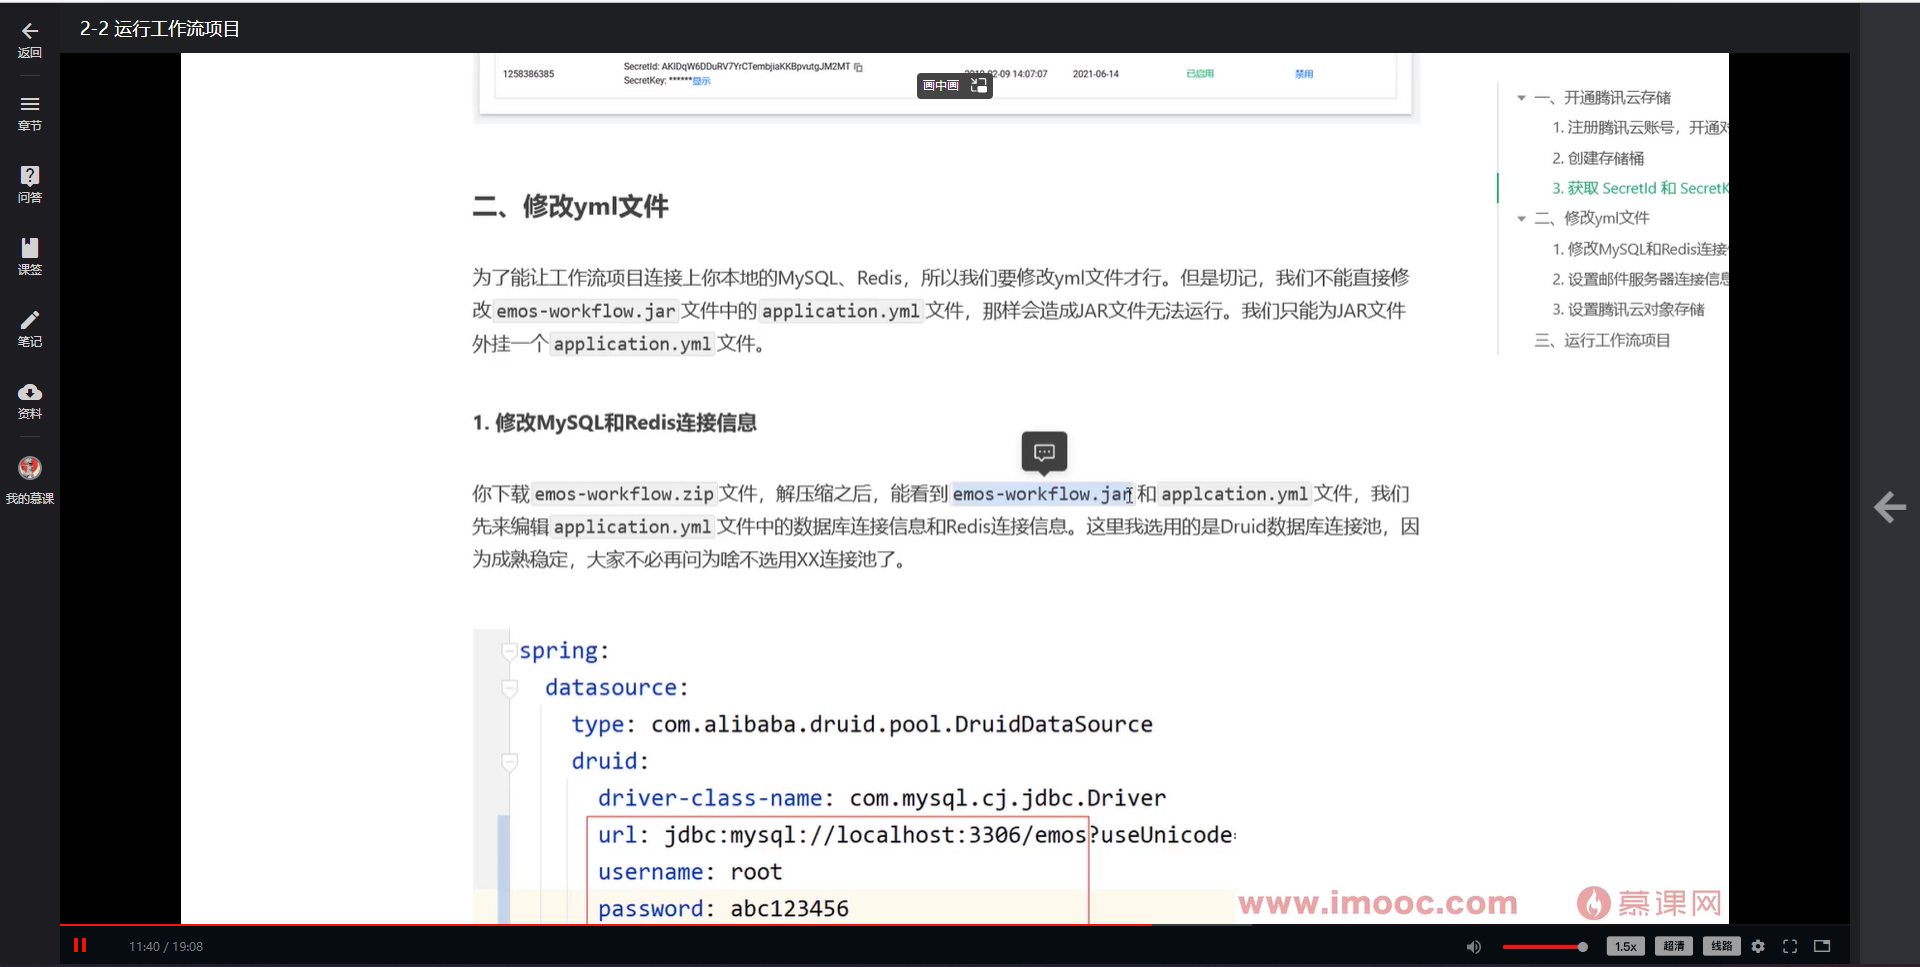This screenshot has width=1920, height=967.
Task: Click the highlighted emos-workflow.jar text
Action: (x=1042, y=494)
